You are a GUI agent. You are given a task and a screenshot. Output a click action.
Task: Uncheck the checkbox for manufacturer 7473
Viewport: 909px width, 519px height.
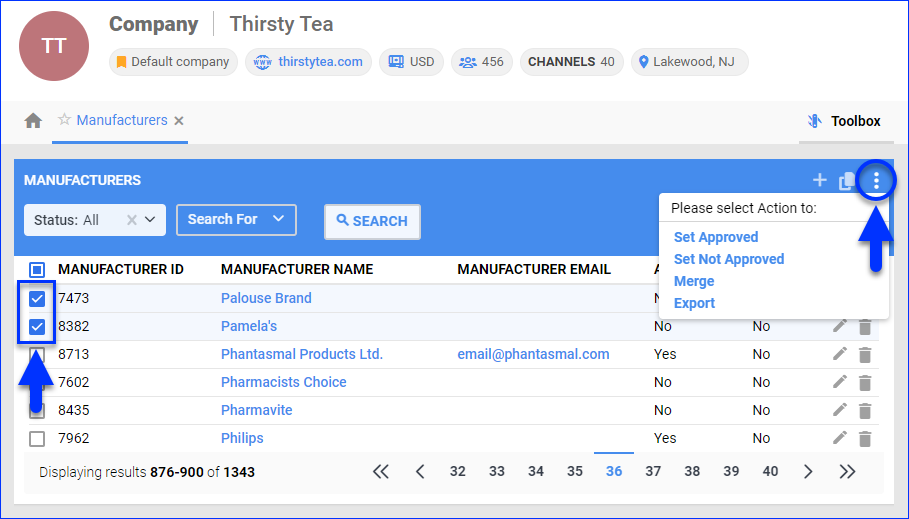37,298
